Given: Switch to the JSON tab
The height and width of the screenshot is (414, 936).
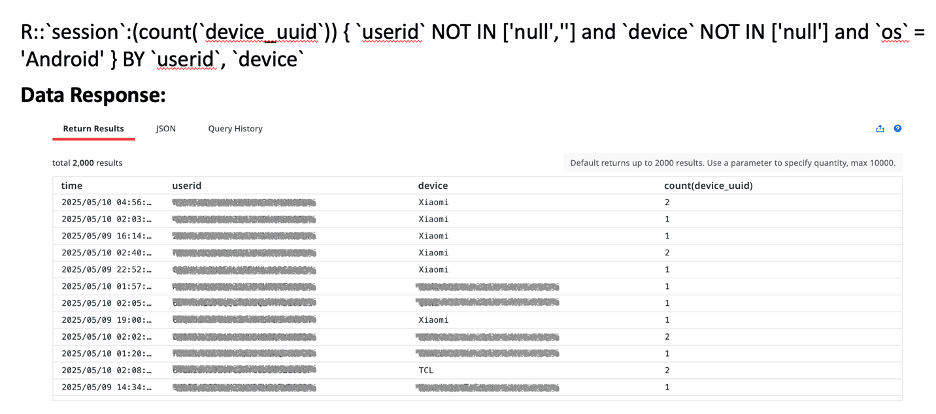Looking at the screenshot, I should pyautogui.click(x=166, y=128).
